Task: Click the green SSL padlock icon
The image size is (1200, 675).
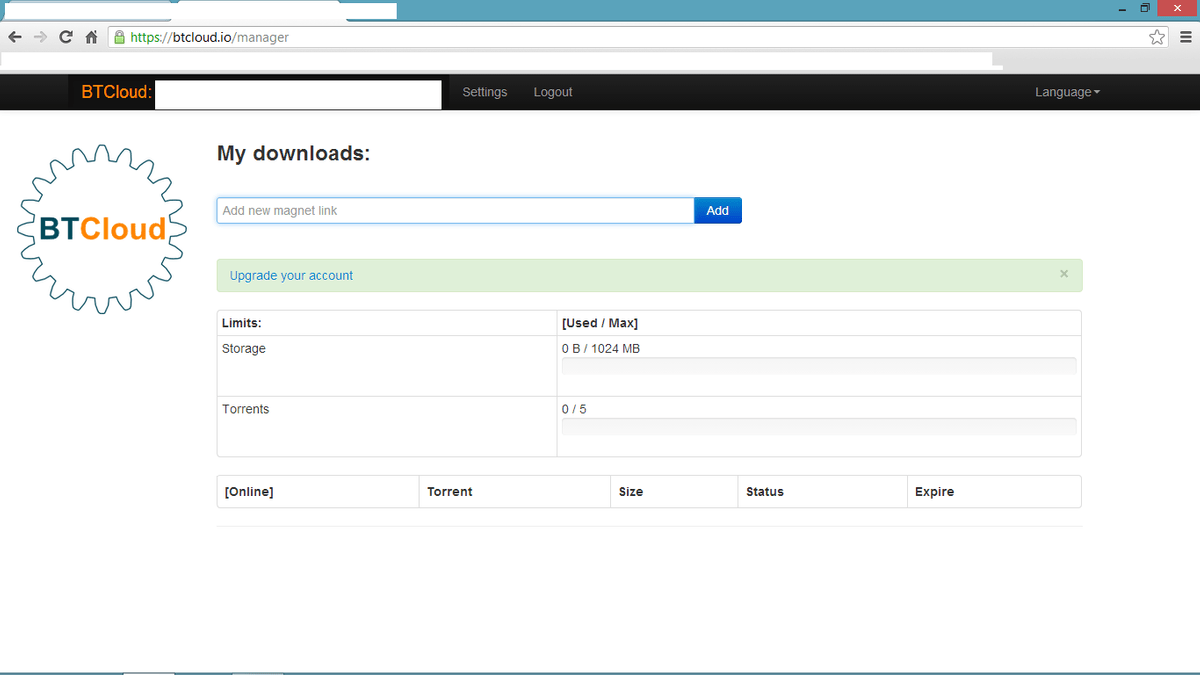Action: click(x=120, y=37)
